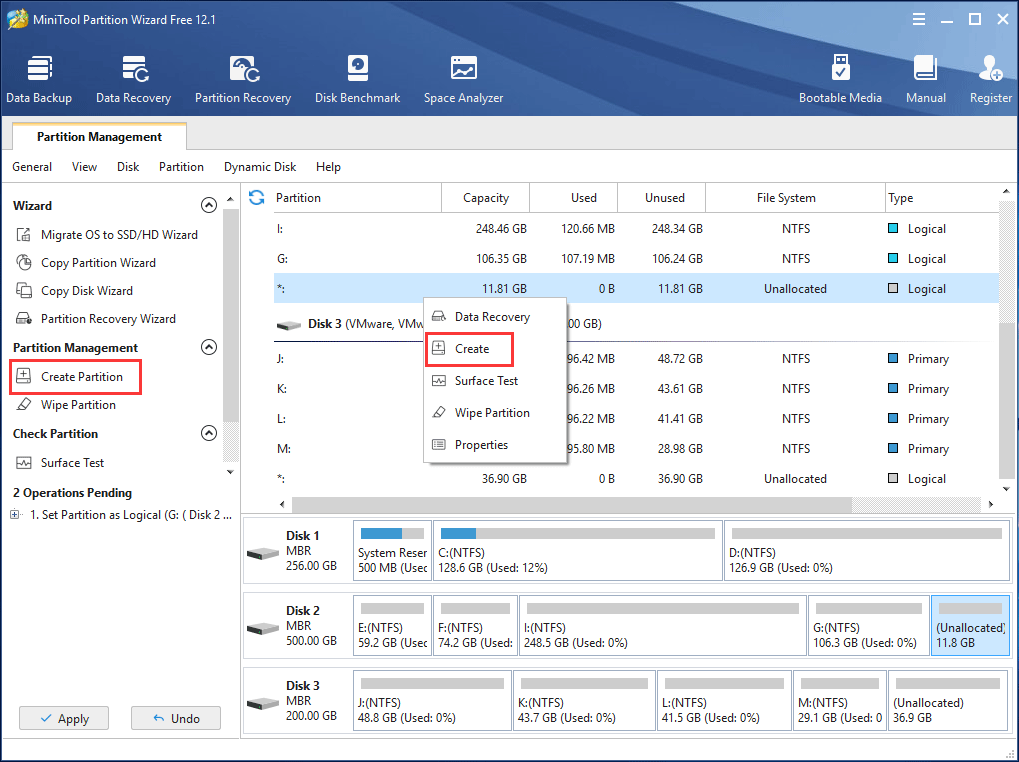Image resolution: width=1019 pixels, height=762 pixels.
Task: Open the General menu
Action: [x=32, y=167]
